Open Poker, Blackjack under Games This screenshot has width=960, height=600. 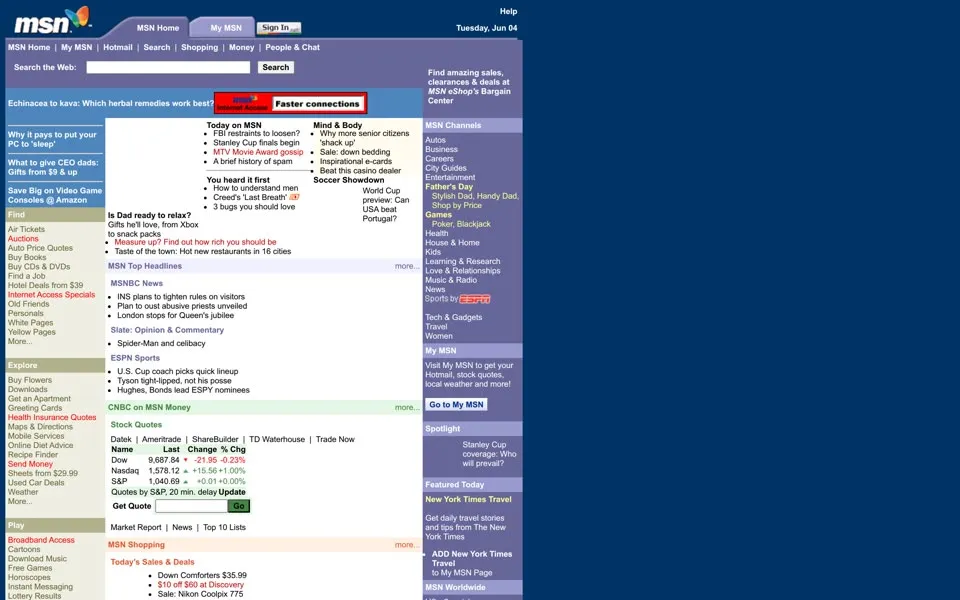tap(461, 224)
